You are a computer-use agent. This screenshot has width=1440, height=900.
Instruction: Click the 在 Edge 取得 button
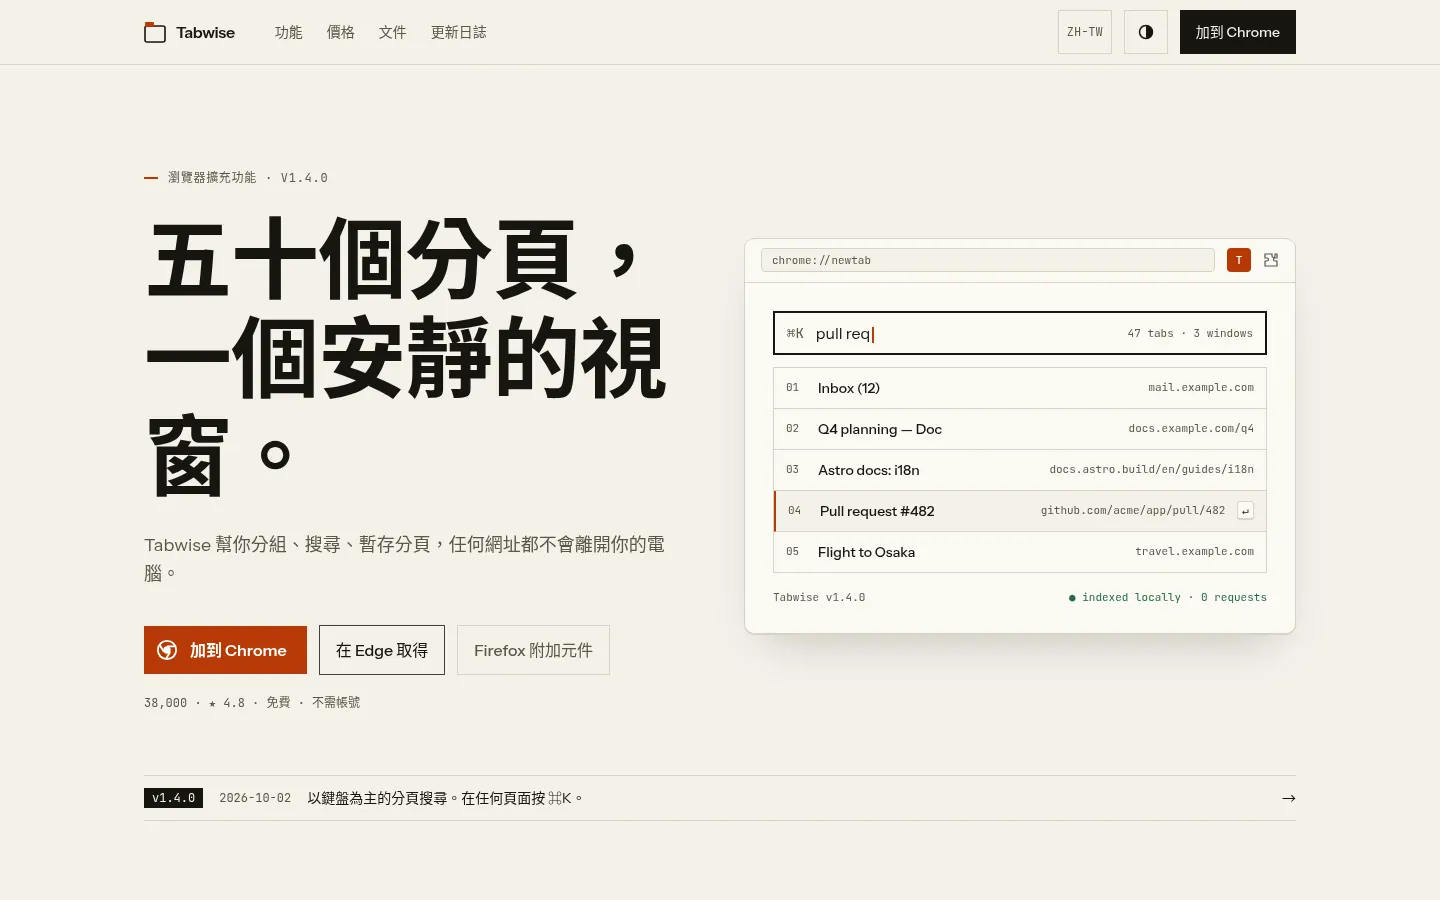[382, 650]
